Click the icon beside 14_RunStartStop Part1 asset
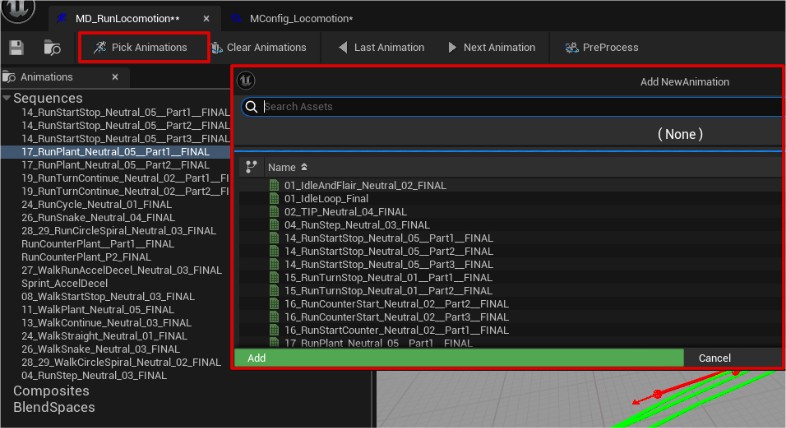 pyautogui.click(x=274, y=238)
